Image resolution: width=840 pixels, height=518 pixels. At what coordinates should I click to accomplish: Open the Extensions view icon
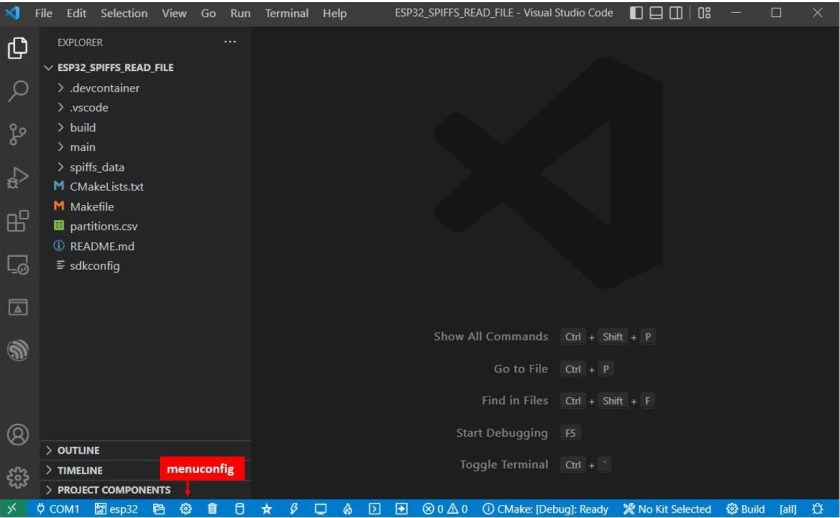tap(18, 221)
